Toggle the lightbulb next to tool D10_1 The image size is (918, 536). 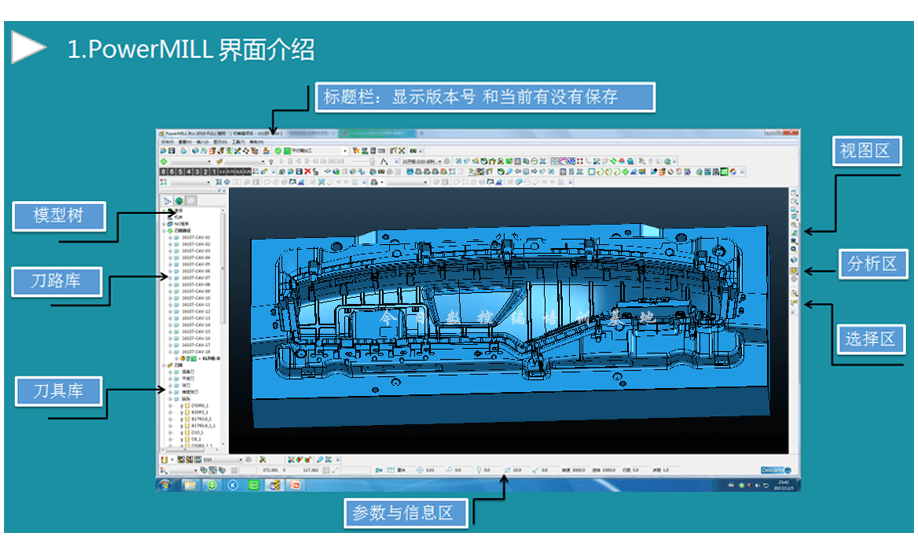tap(182, 432)
